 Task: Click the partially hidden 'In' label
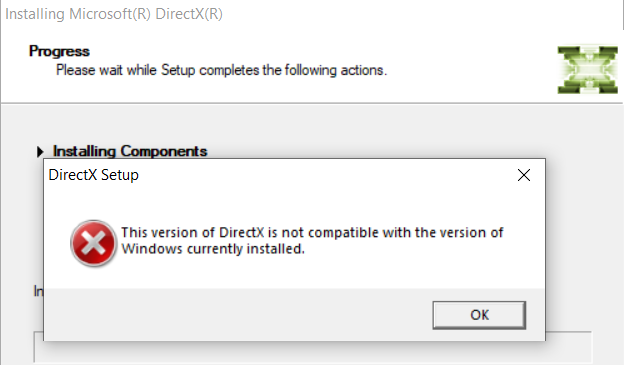(x=38, y=291)
